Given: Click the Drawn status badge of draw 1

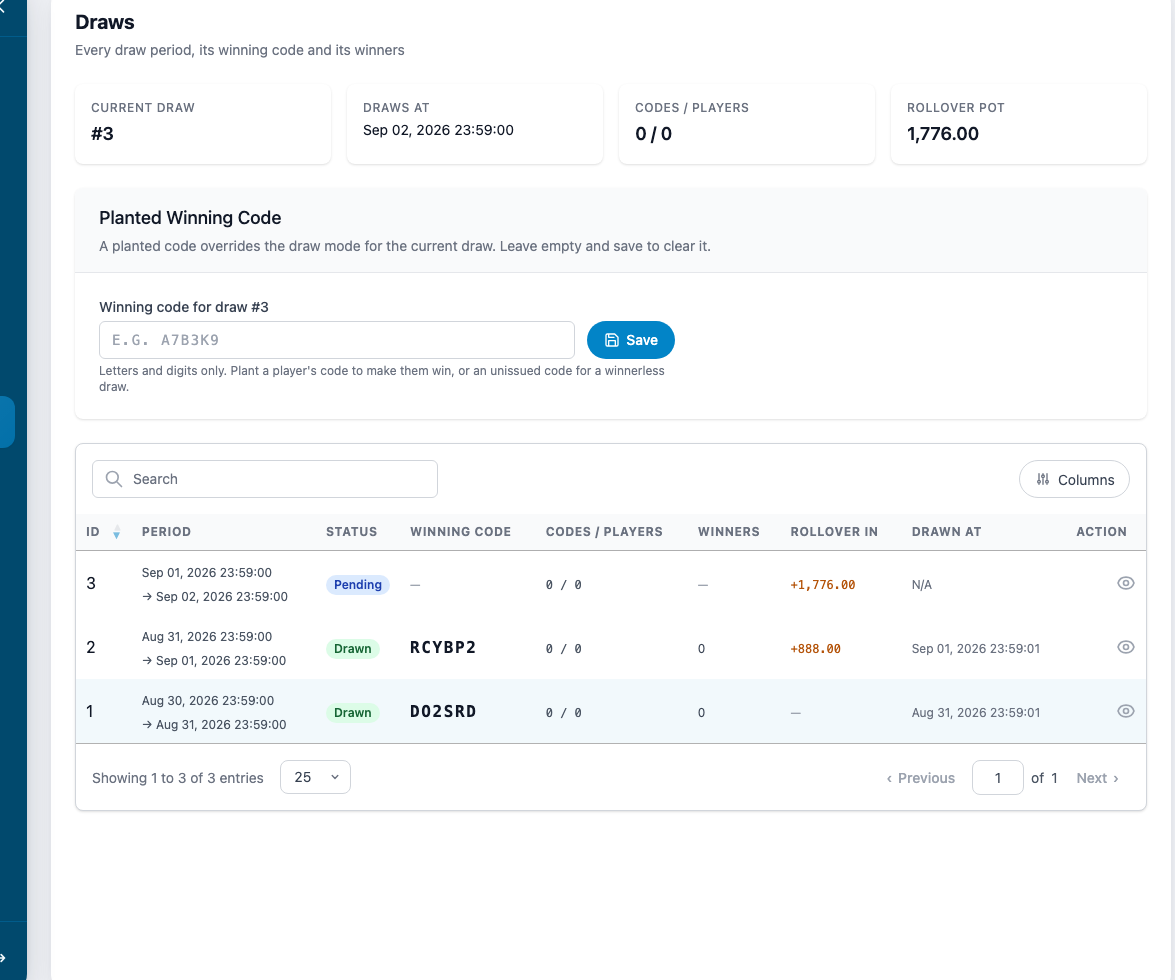Looking at the screenshot, I should point(352,713).
